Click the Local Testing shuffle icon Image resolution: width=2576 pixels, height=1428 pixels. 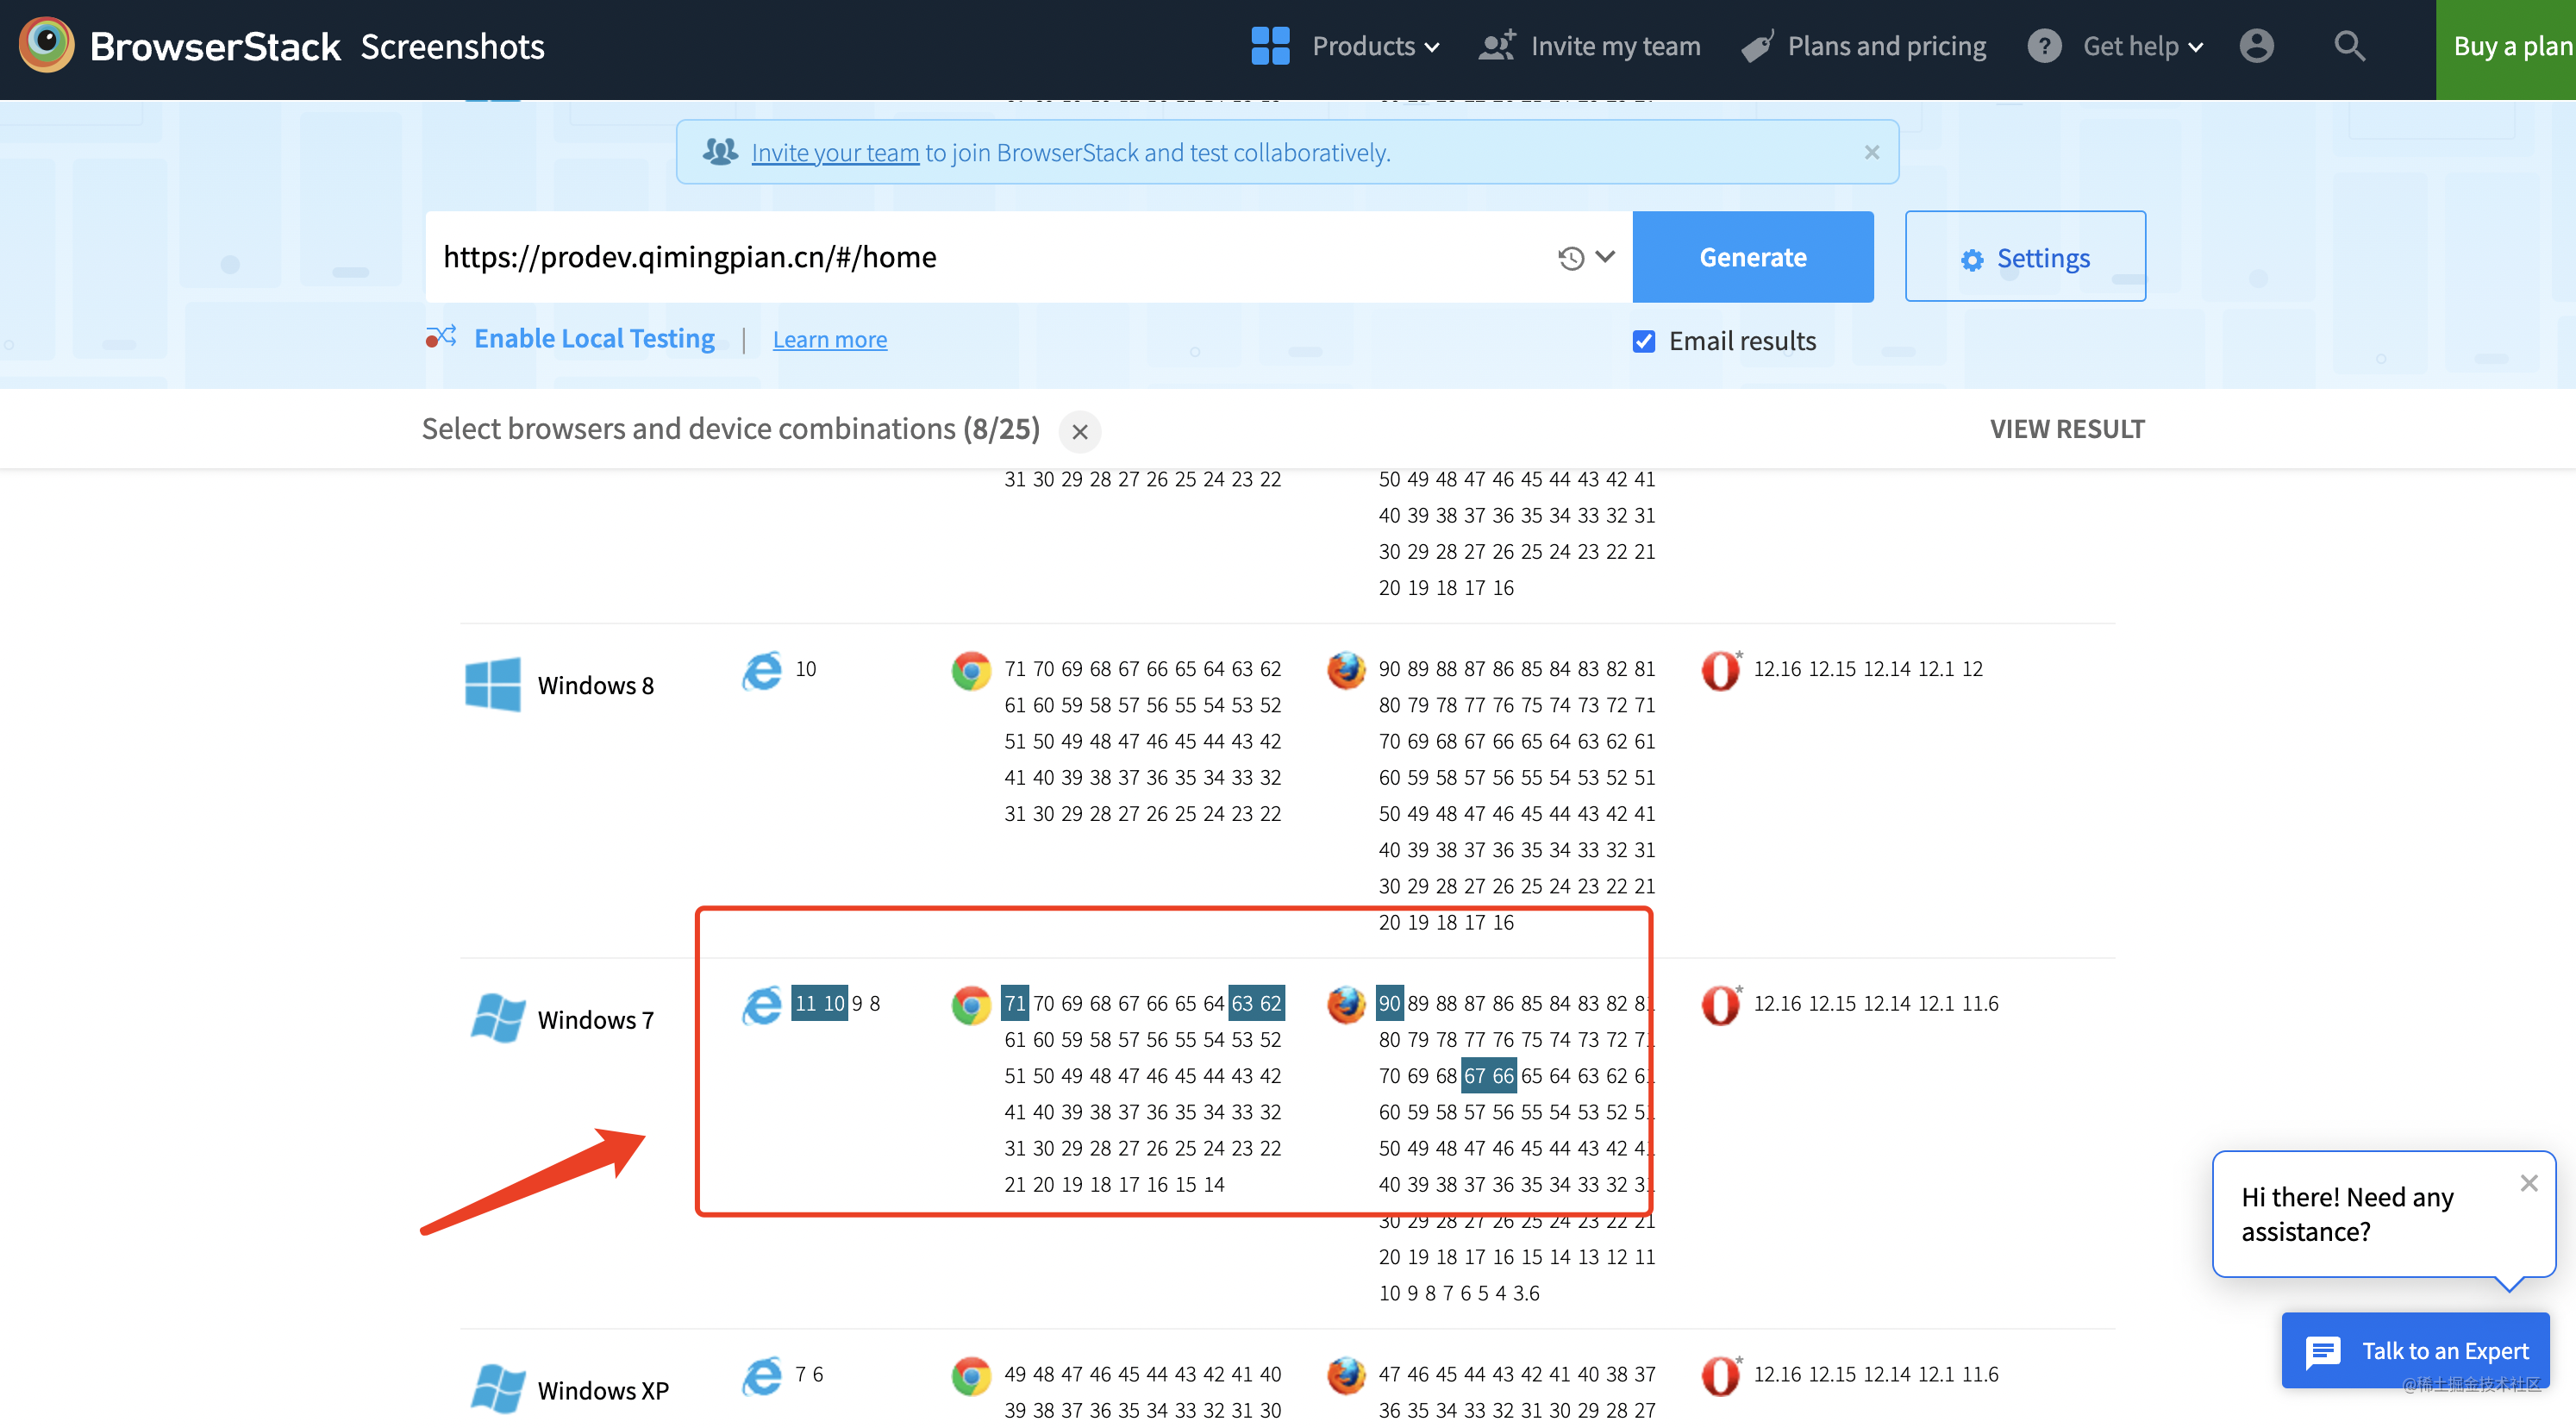click(x=441, y=337)
